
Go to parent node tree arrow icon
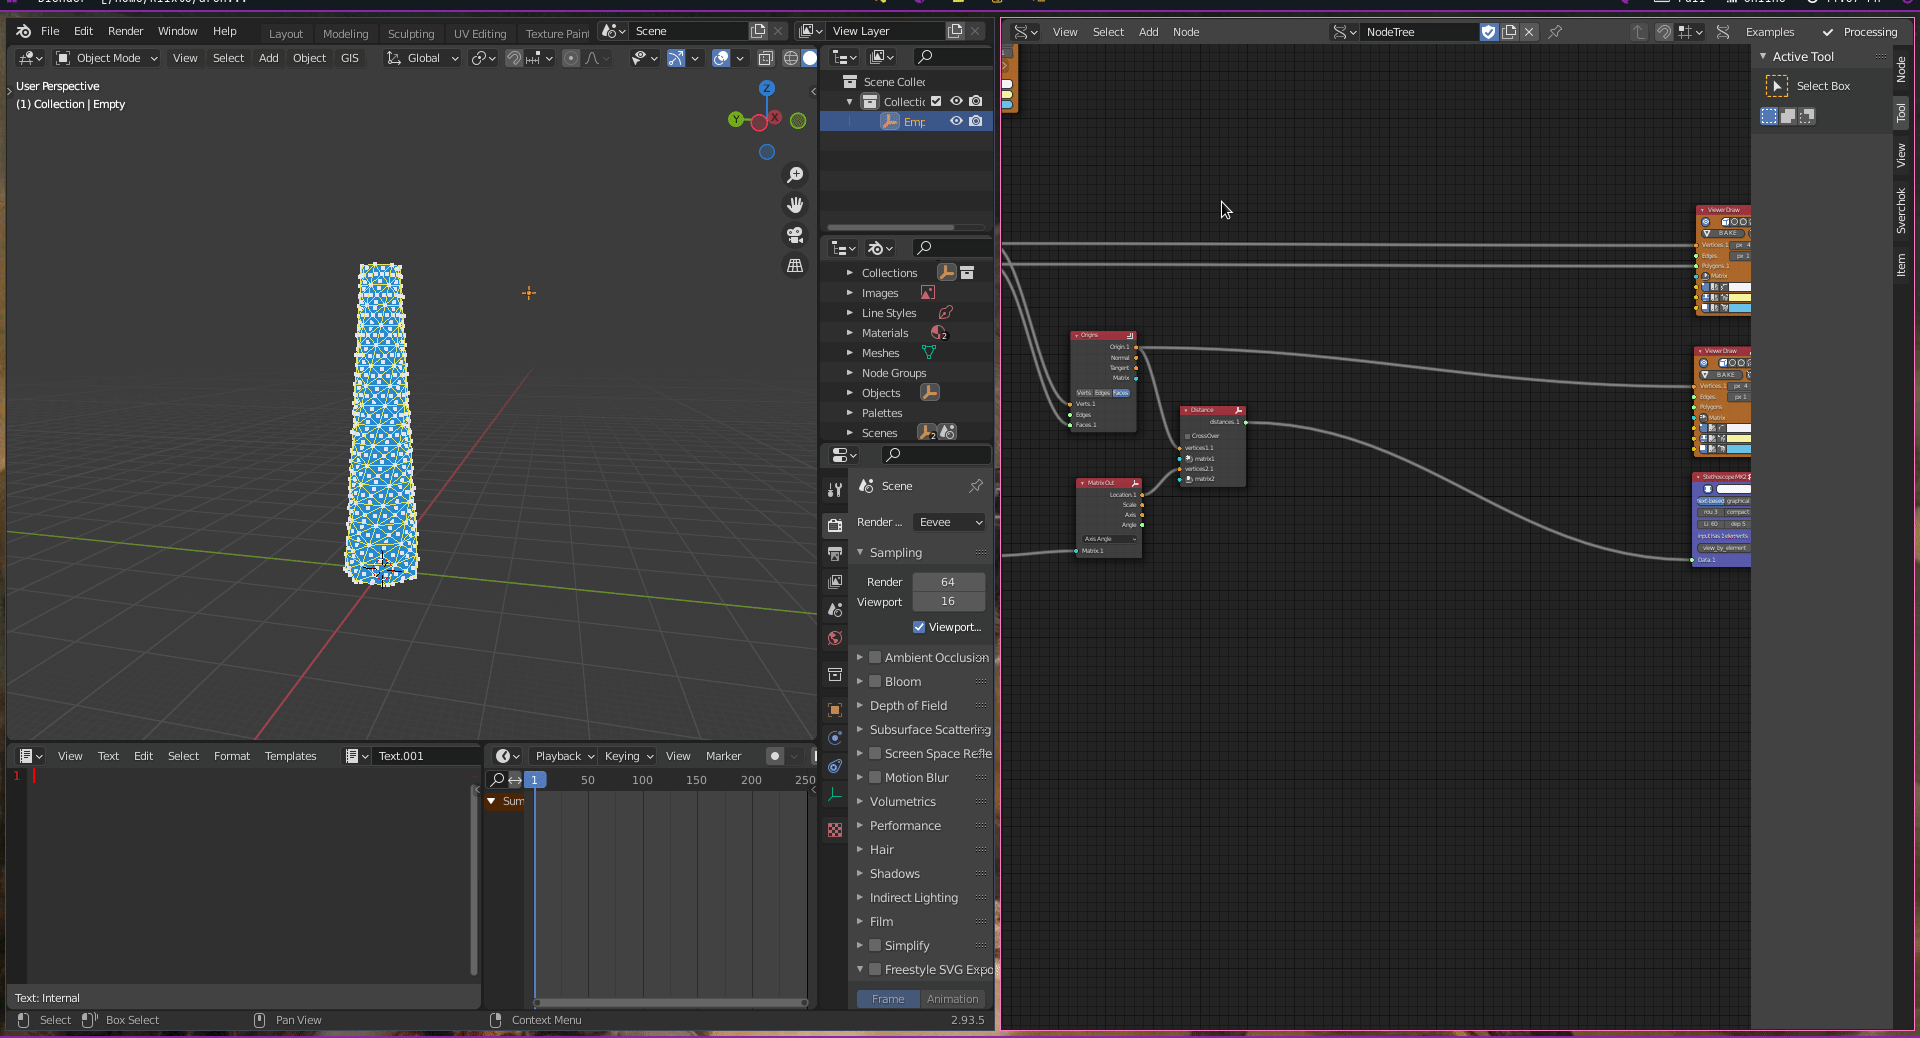point(1638,32)
